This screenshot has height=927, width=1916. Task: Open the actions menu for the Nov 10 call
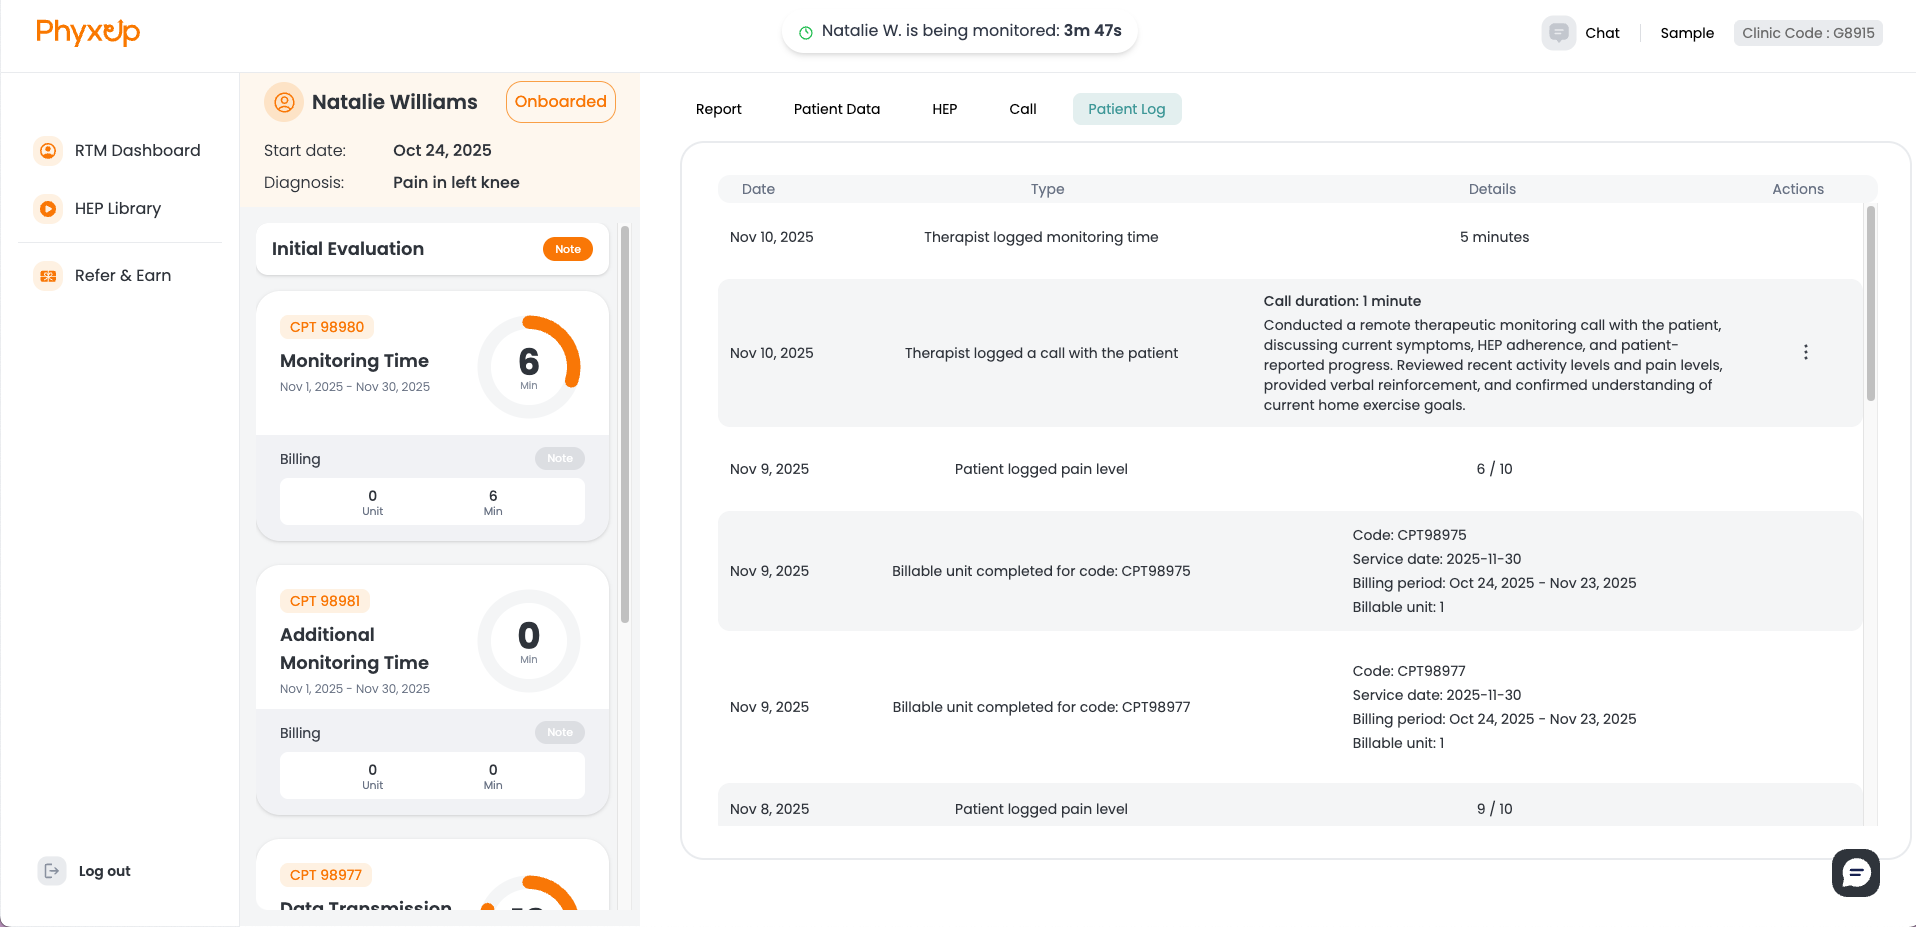[1806, 352]
